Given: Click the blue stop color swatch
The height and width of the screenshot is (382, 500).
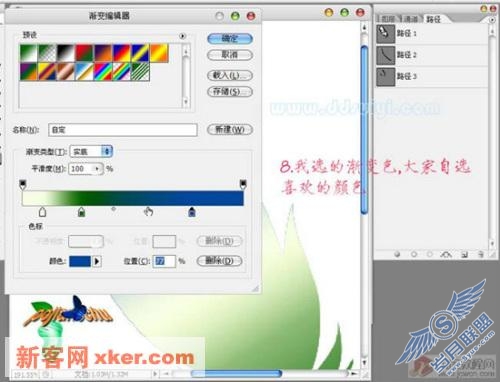Looking at the screenshot, I should pyautogui.click(x=80, y=261).
